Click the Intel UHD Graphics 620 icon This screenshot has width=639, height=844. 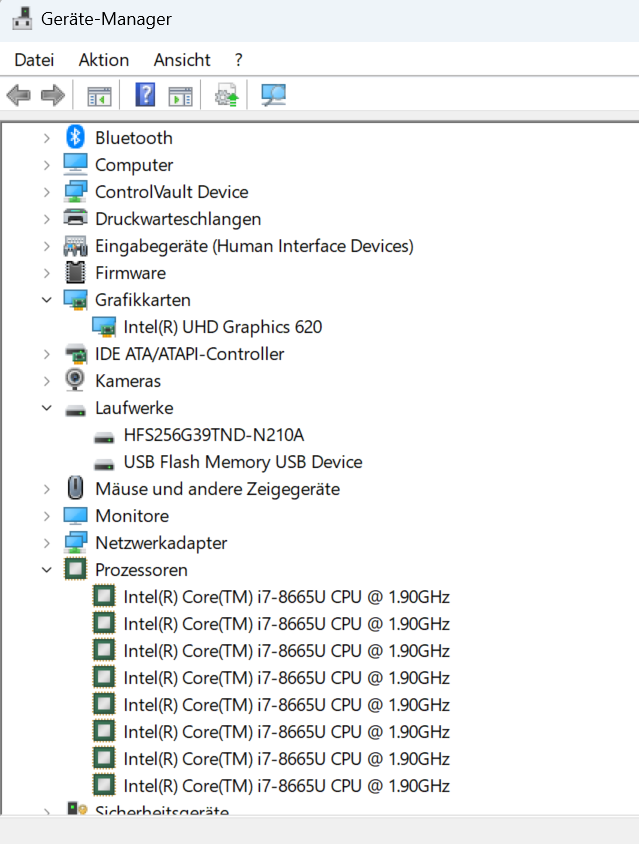click(x=104, y=327)
